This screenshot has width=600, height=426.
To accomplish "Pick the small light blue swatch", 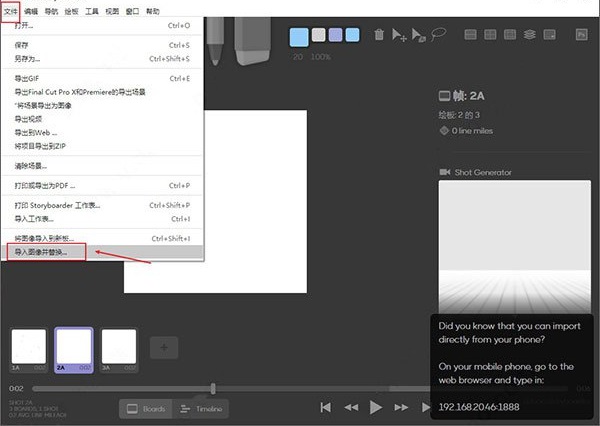I will click(352, 35).
